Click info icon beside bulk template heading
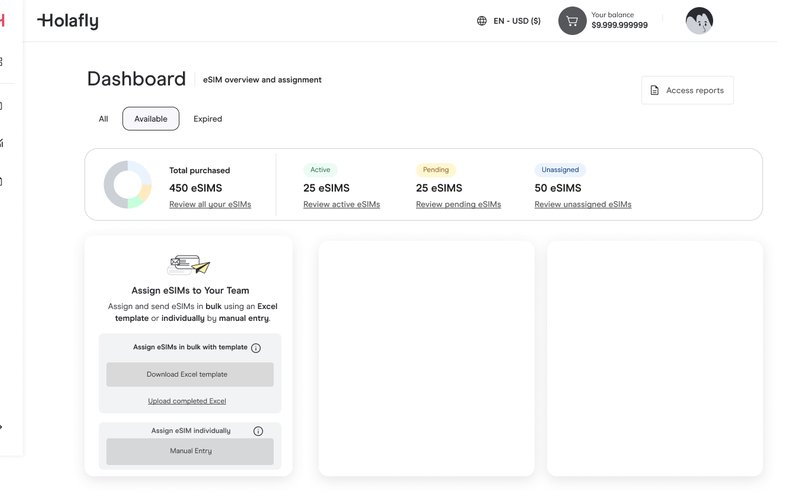 [x=256, y=348]
